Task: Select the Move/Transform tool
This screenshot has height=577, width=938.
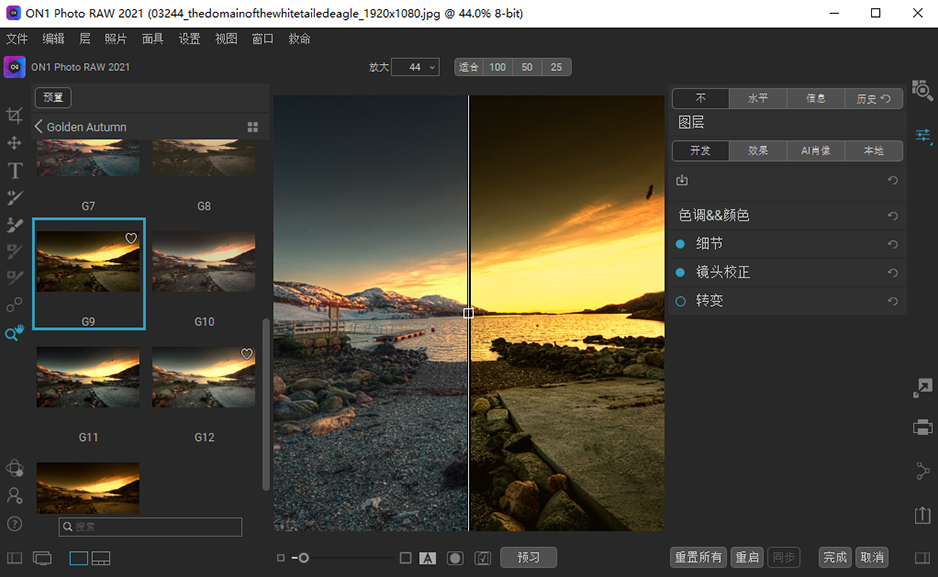Action: click(x=14, y=143)
